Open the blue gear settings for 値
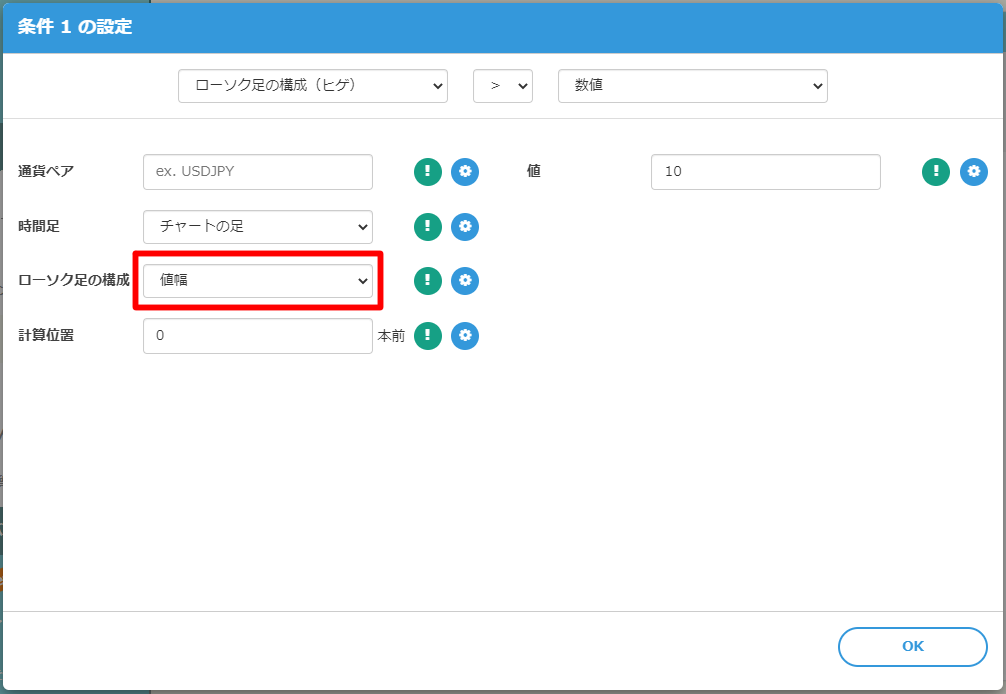The image size is (1006, 694). (974, 172)
